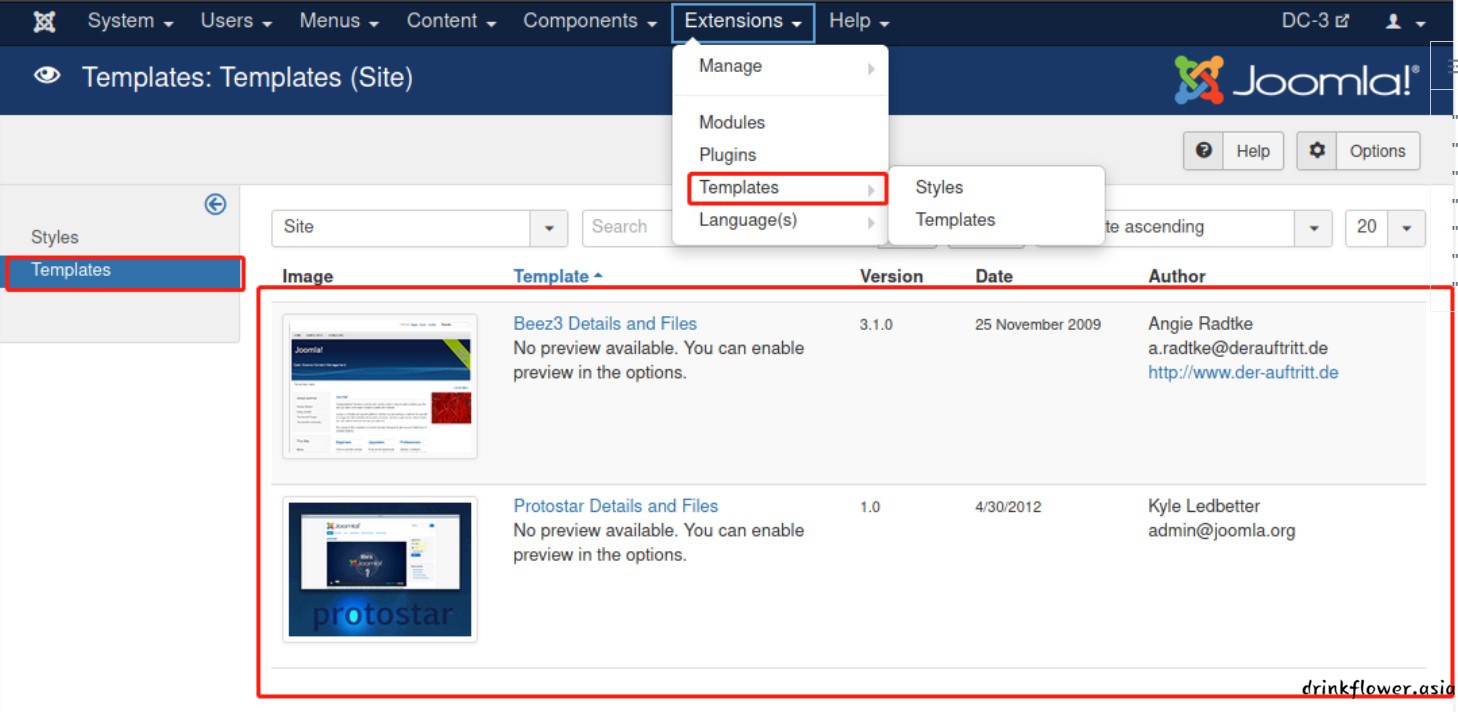This screenshot has width=1458, height=712.
Task: Click the a.radtke@derauftritt.de email text
Action: [1238, 348]
